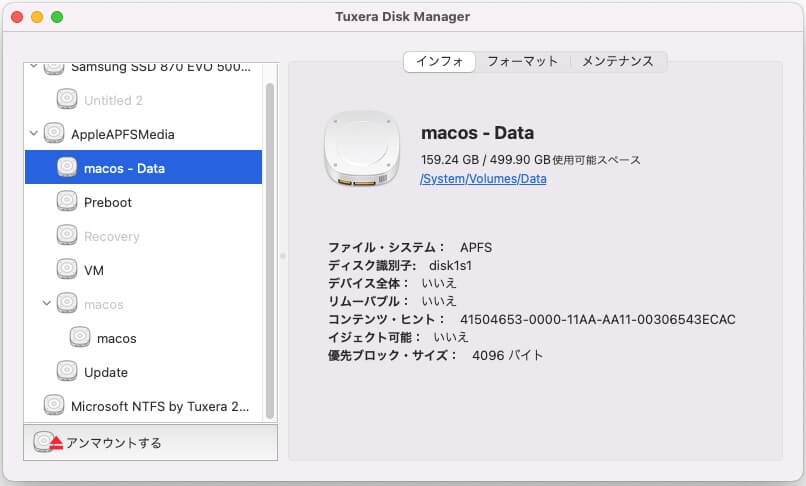
Task: Click the Tuxera Disk Manager window title
Action: click(402, 17)
